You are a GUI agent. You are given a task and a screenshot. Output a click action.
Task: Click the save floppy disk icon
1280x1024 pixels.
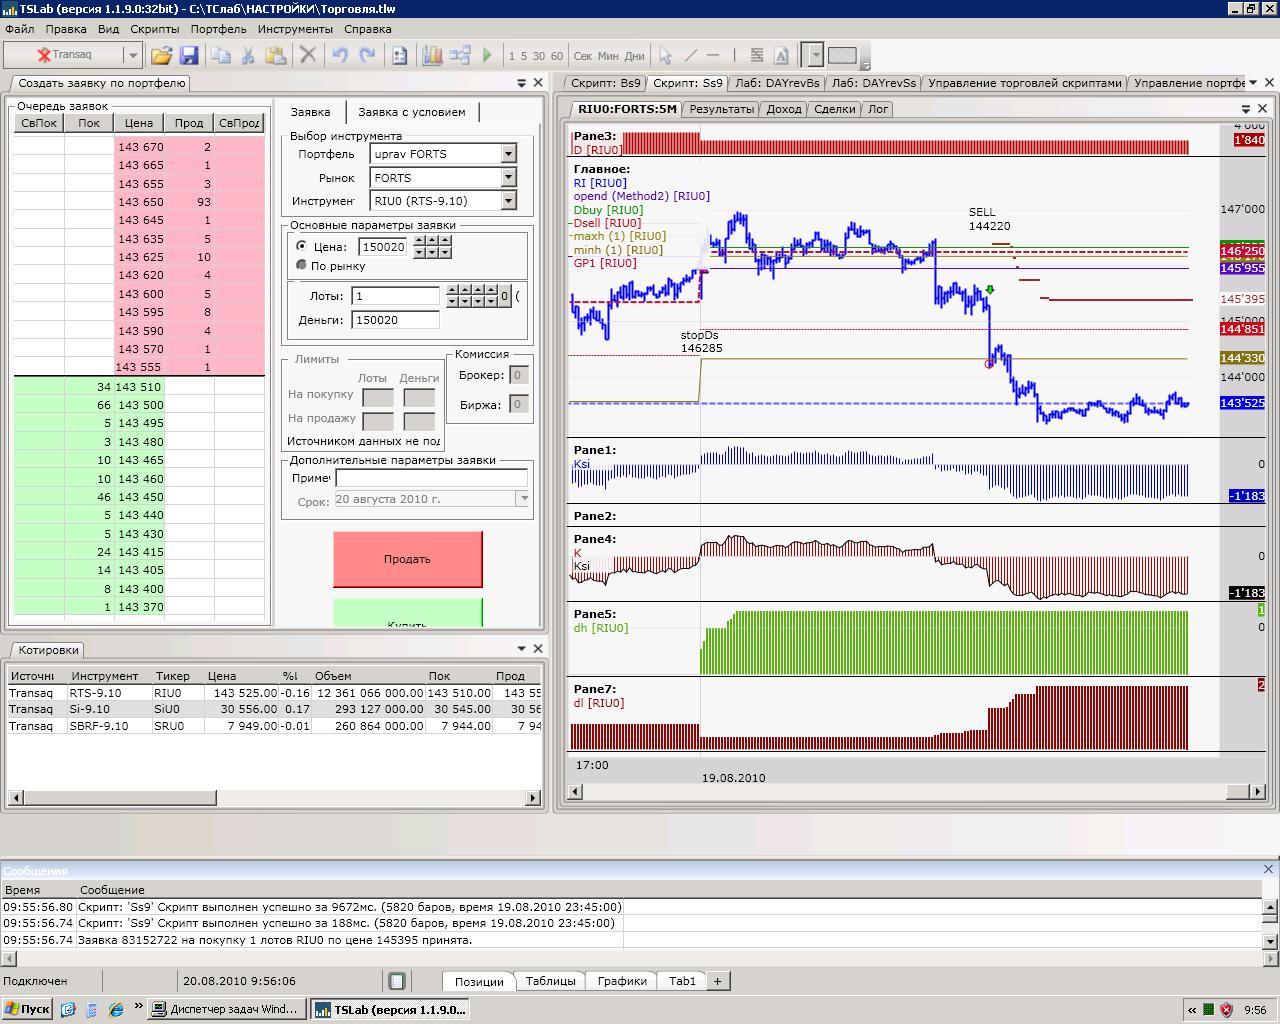[x=188, y=56]
